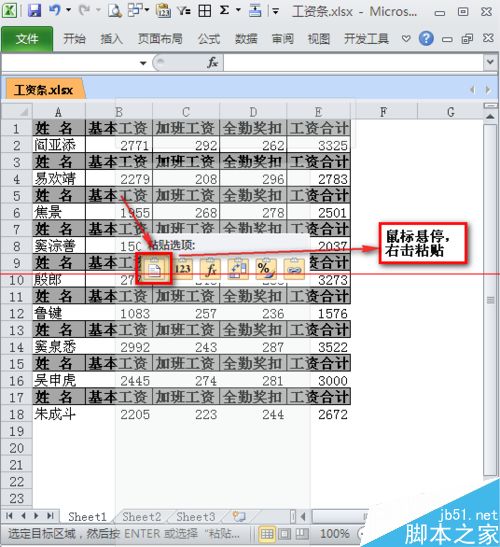Open the AutoSum dropdown arrow
The width and height of the screenshot is (500, 547).
tap(238, 10)
